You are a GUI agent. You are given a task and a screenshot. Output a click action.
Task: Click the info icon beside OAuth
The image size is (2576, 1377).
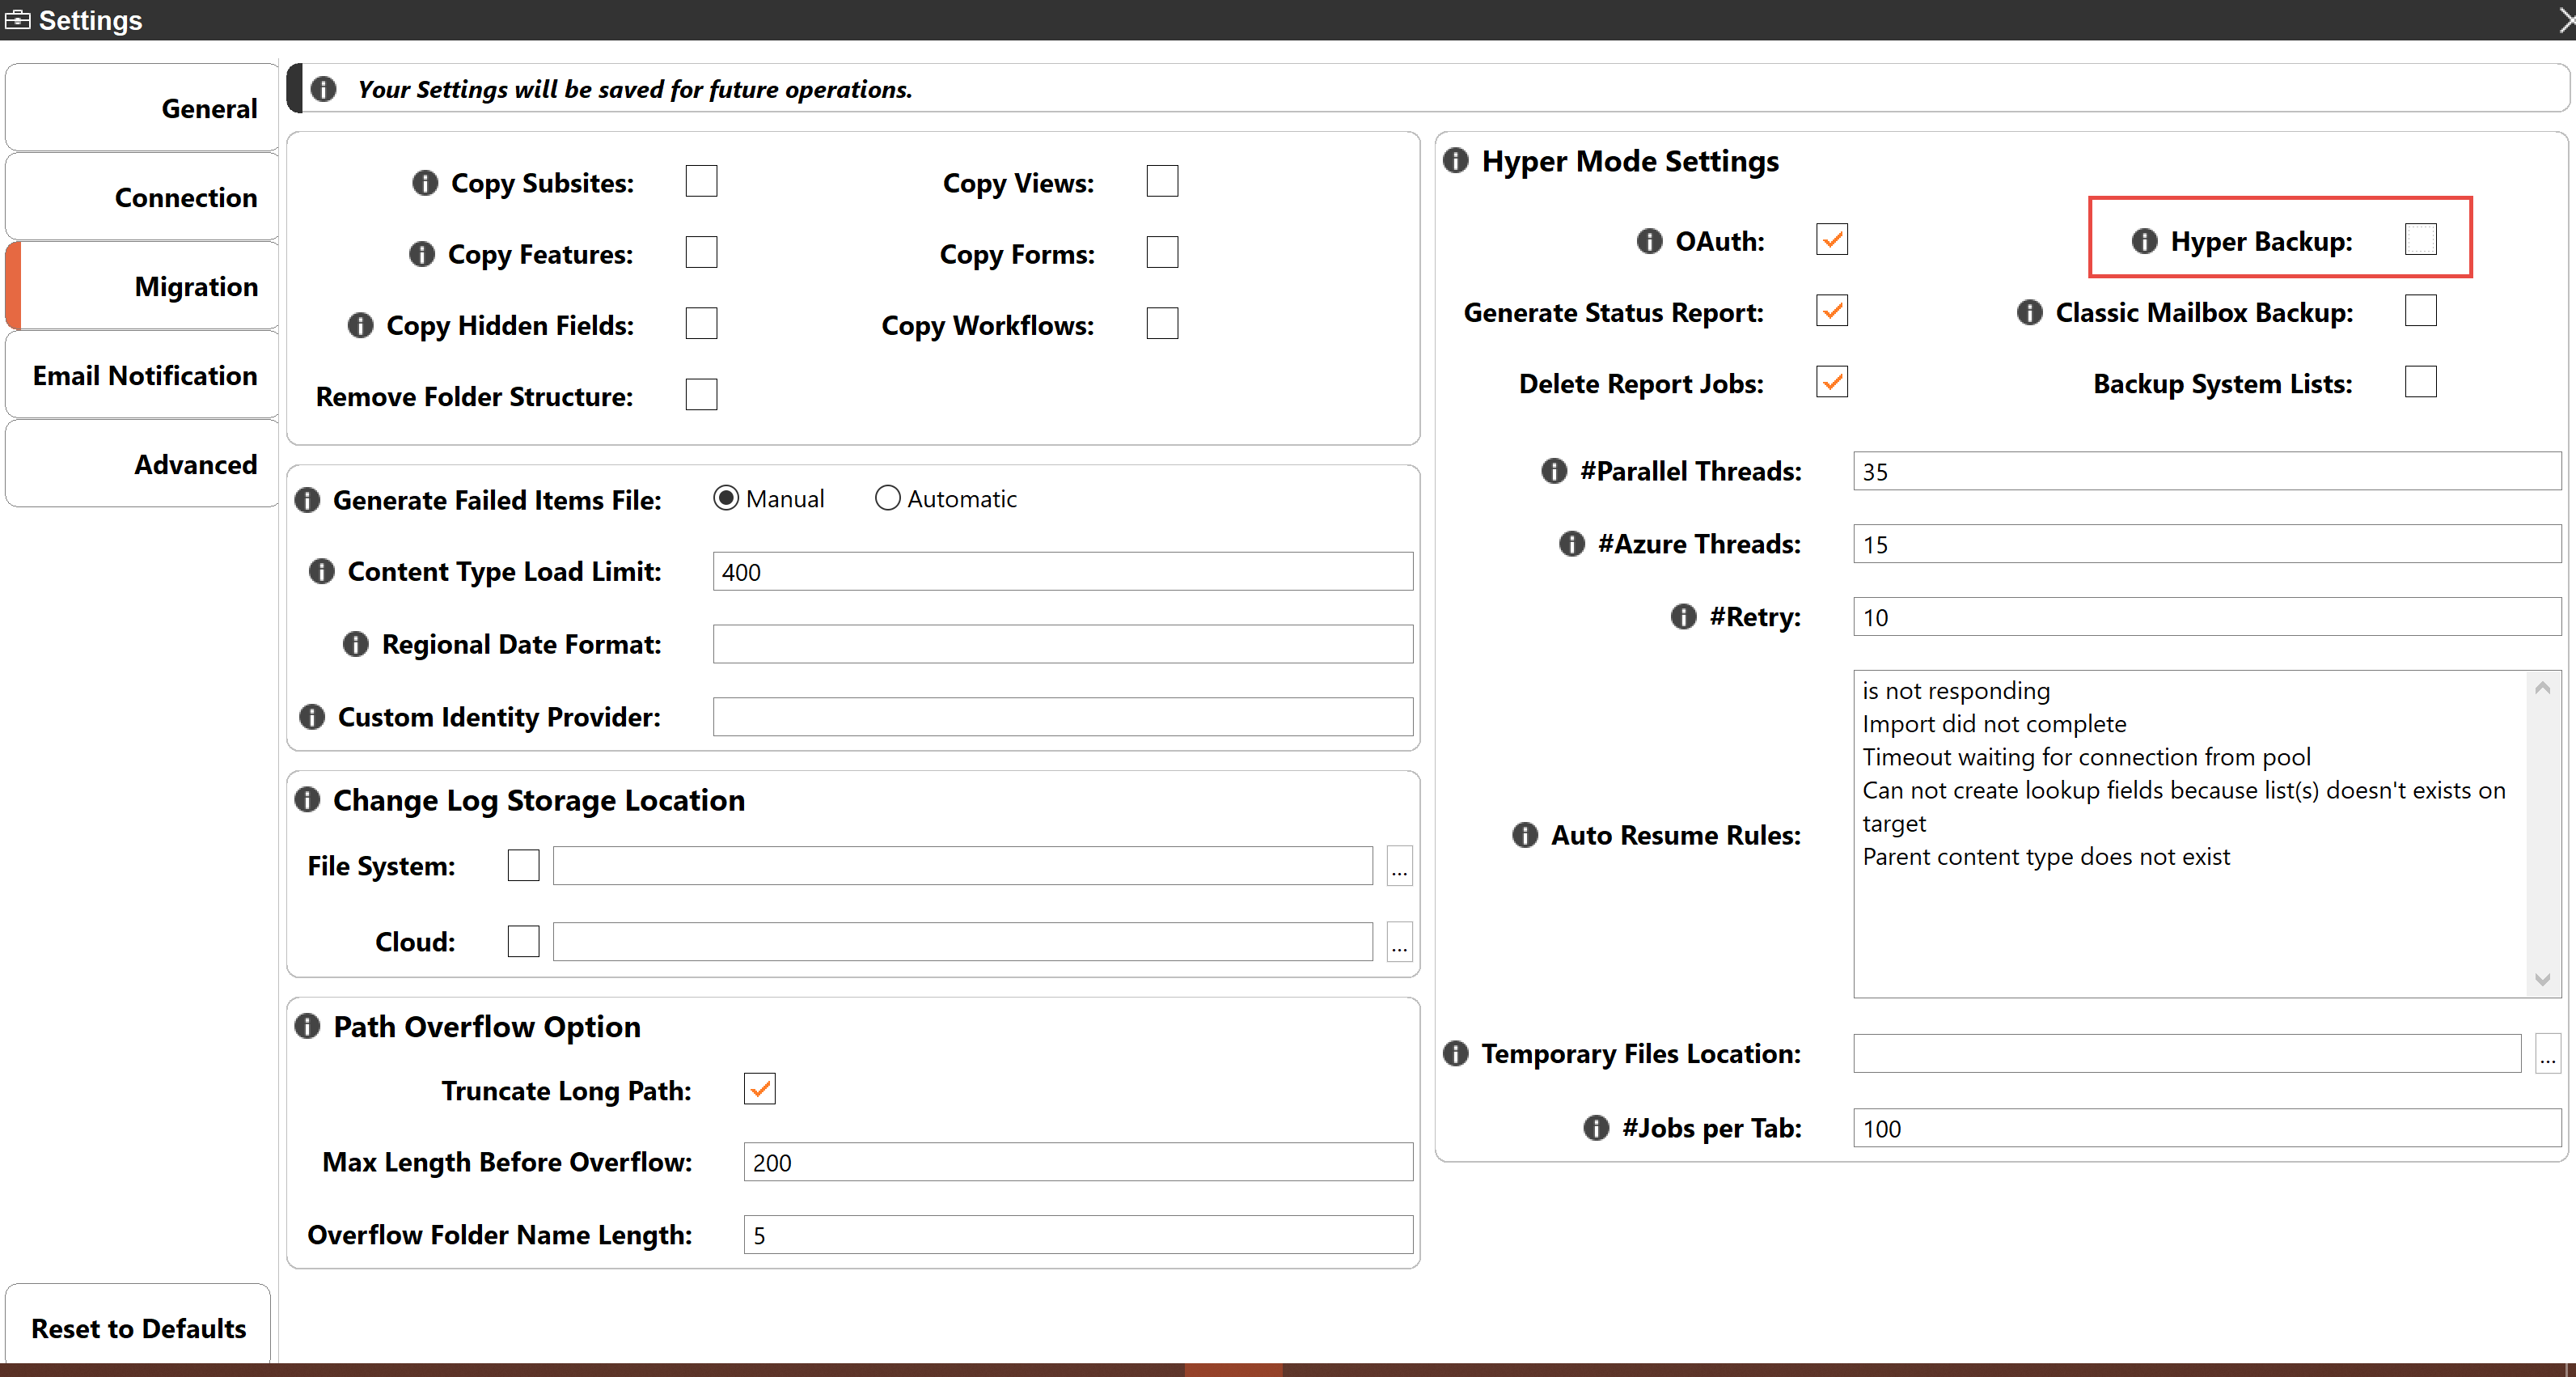tap(1648, 241)
